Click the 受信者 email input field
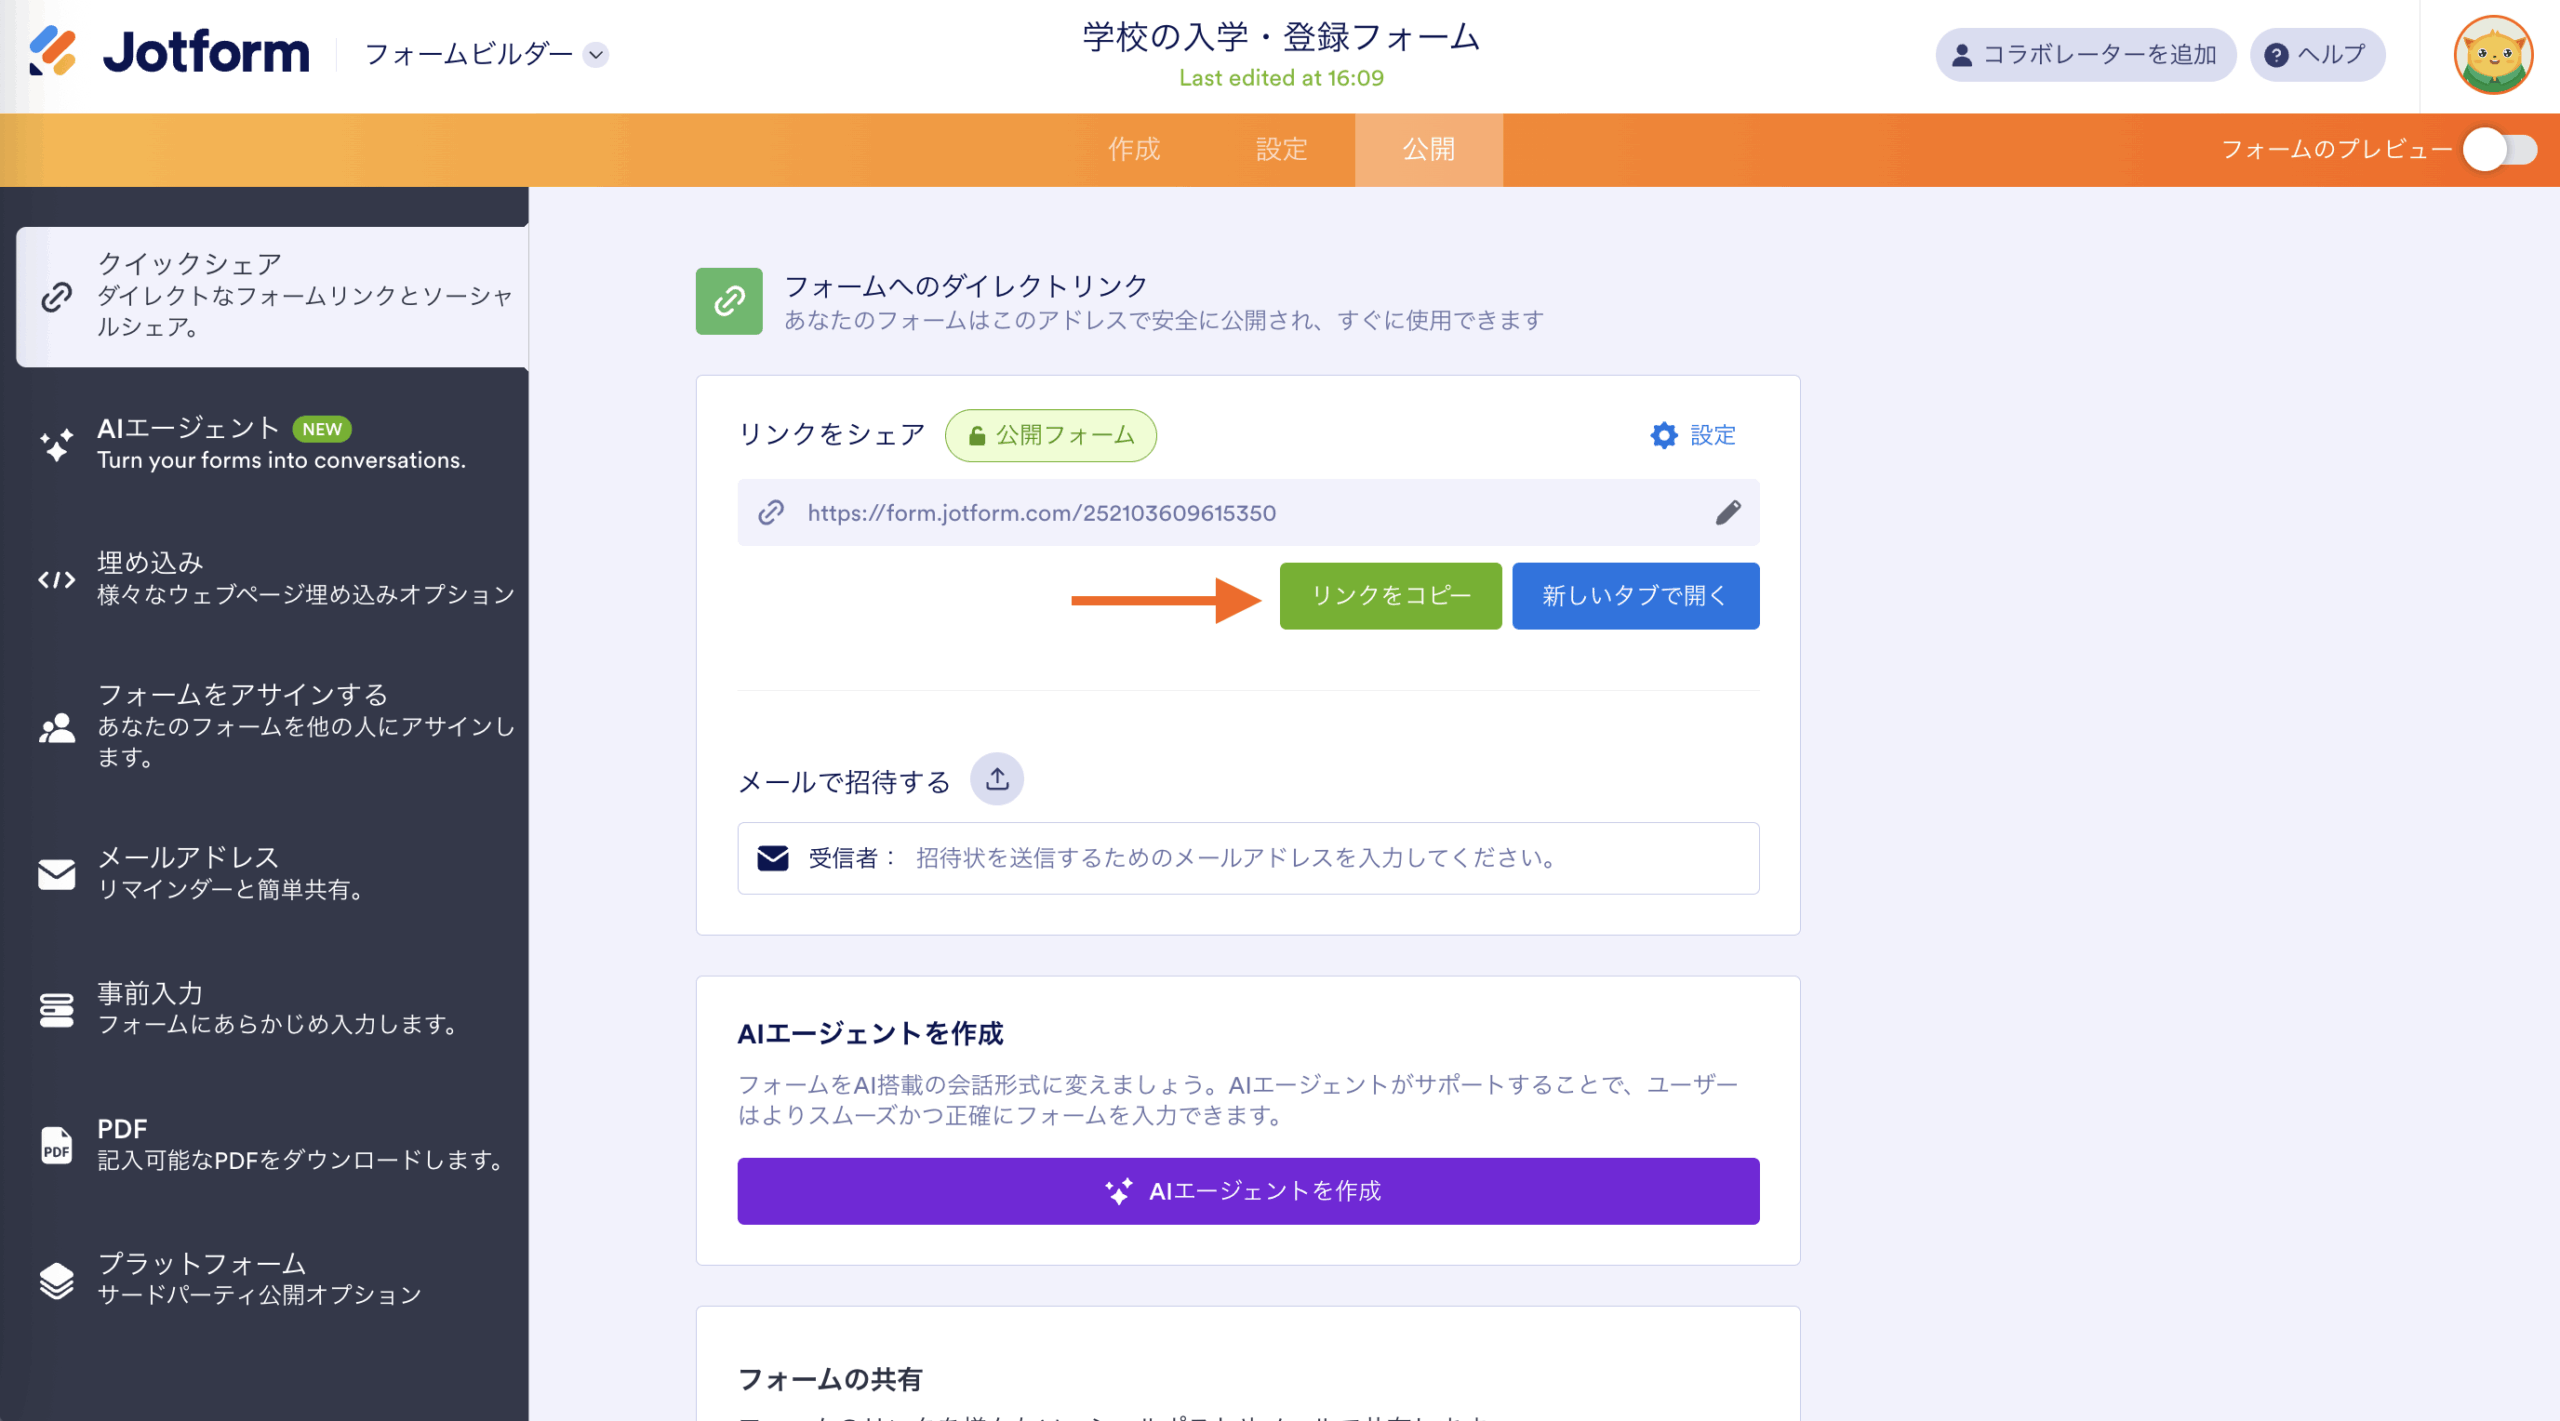This screenshot has width=2560, height=1421. (1248, 858)
